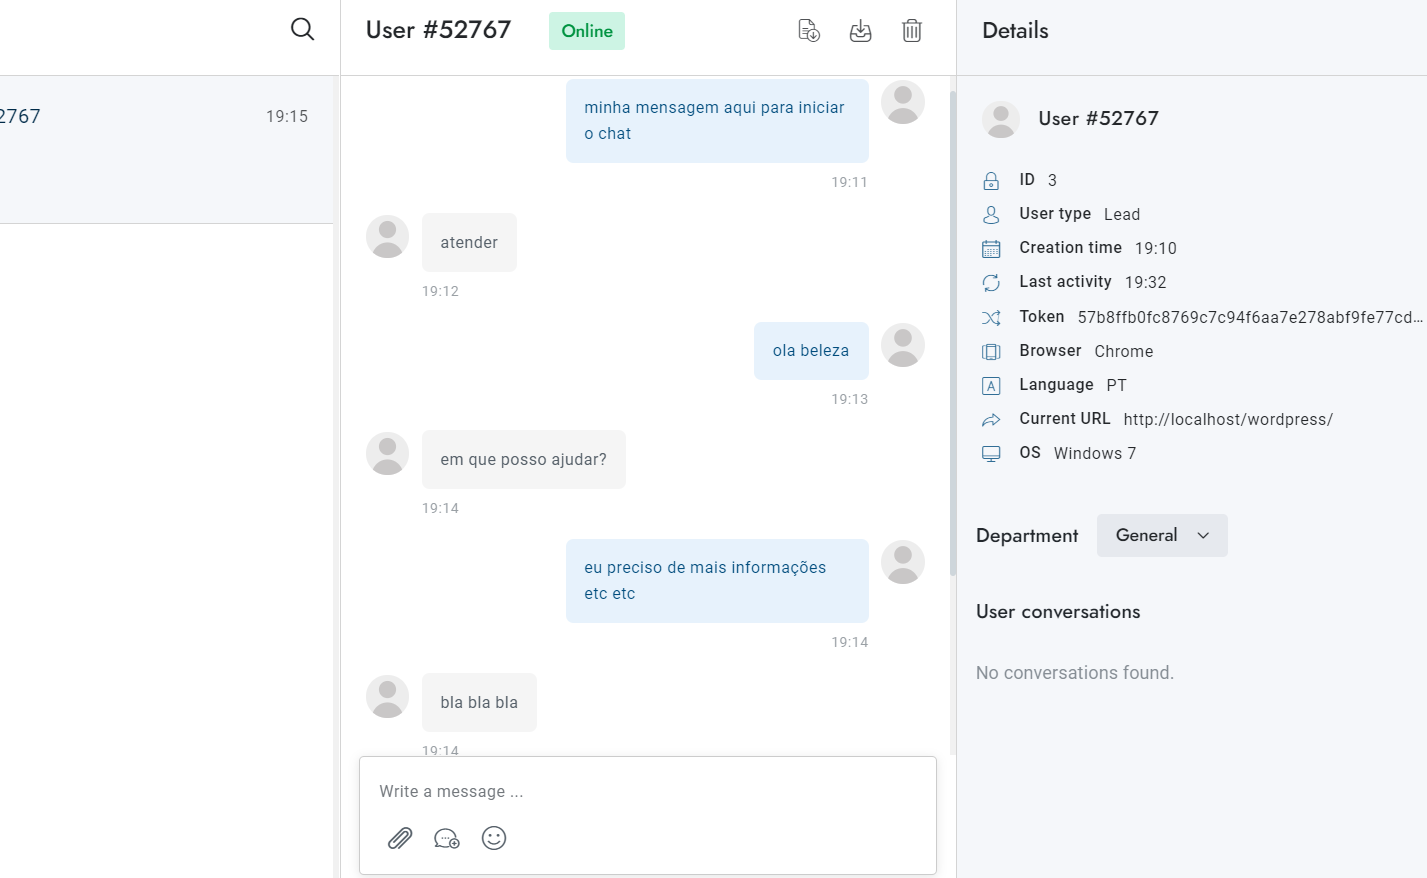Click the Browser Chrome value
The width and height of the screenshot is (1427, 878).
point(1124,351)
